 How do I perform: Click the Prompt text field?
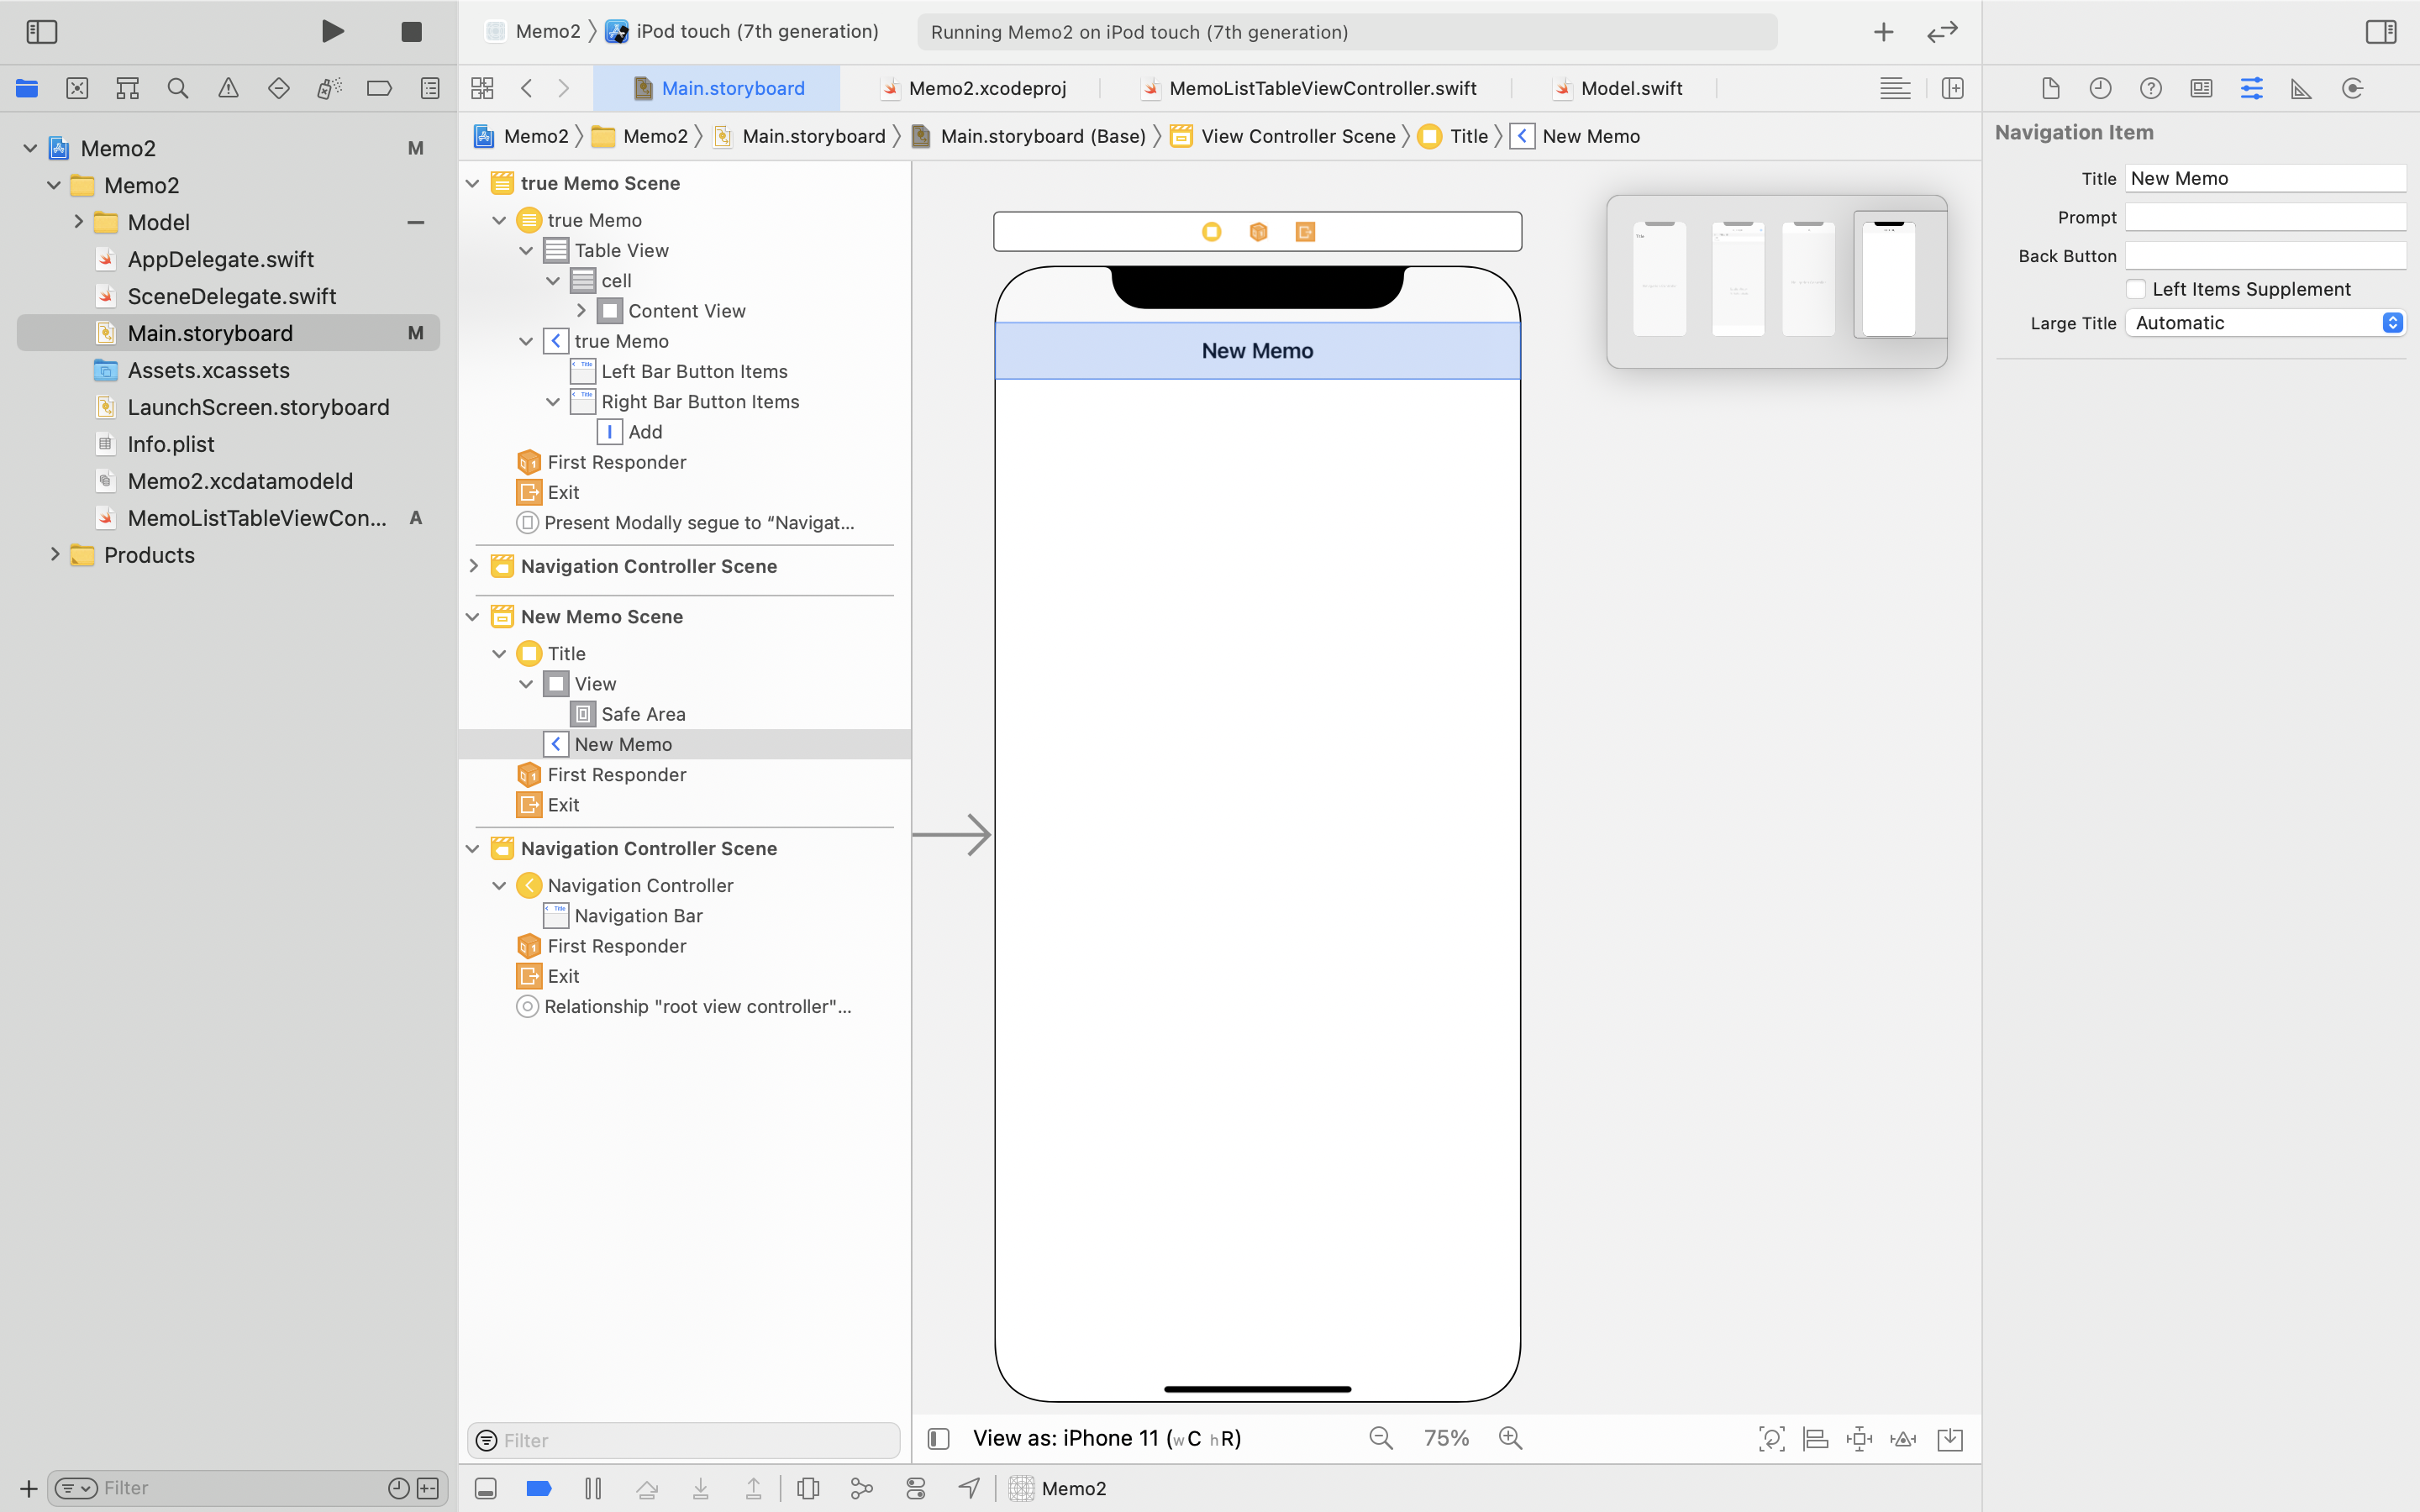[2265, 217]
